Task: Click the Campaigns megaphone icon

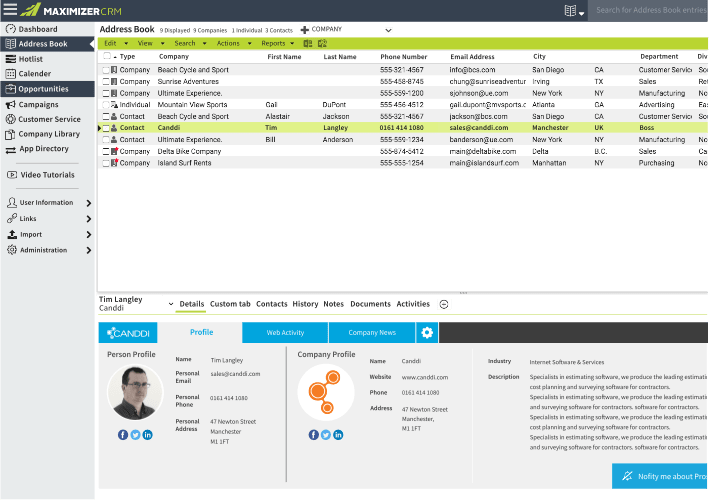Action: (10, 104)
